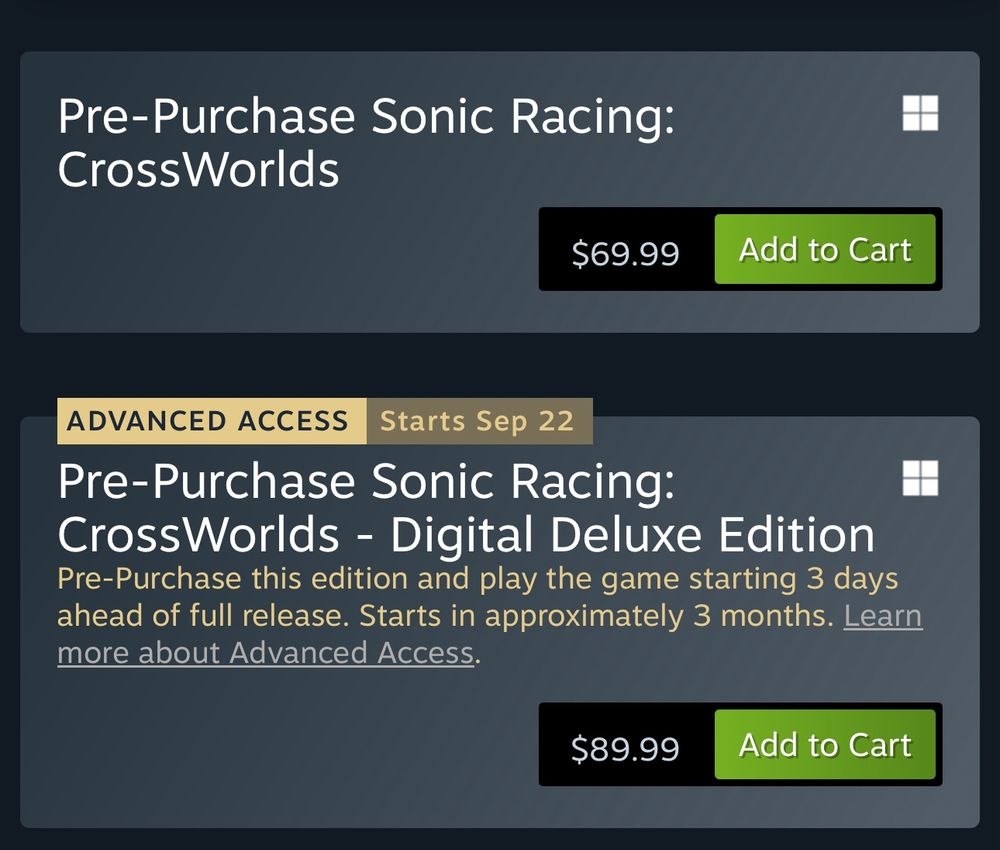Select the ADVANCED ACCESS badge
The image size is (1000, 850).
pos(208,421)
